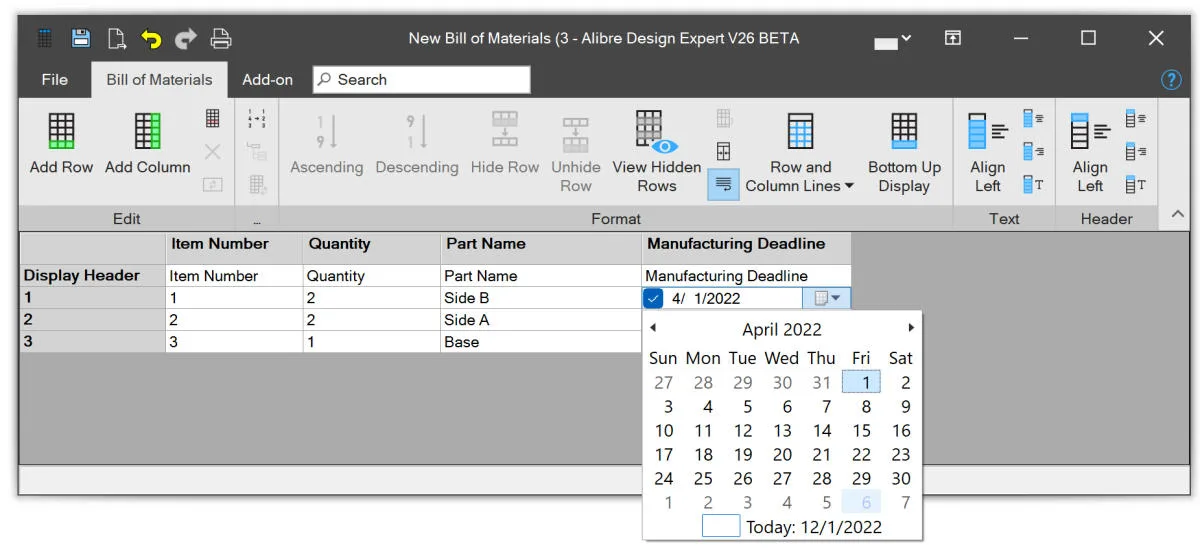The width and height of the screenshot is (1200, 550).
Task: Click Bottom Up Display button
Action: point(904,152)
